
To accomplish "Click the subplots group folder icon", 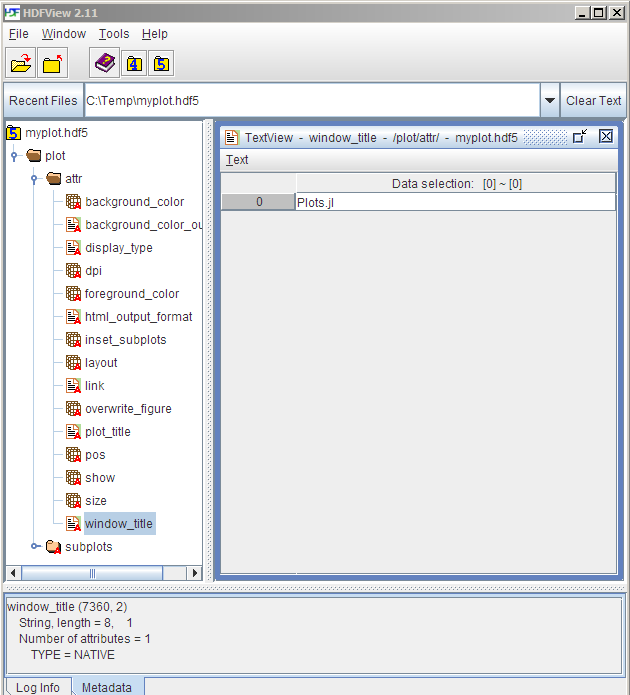I will 53,547.
